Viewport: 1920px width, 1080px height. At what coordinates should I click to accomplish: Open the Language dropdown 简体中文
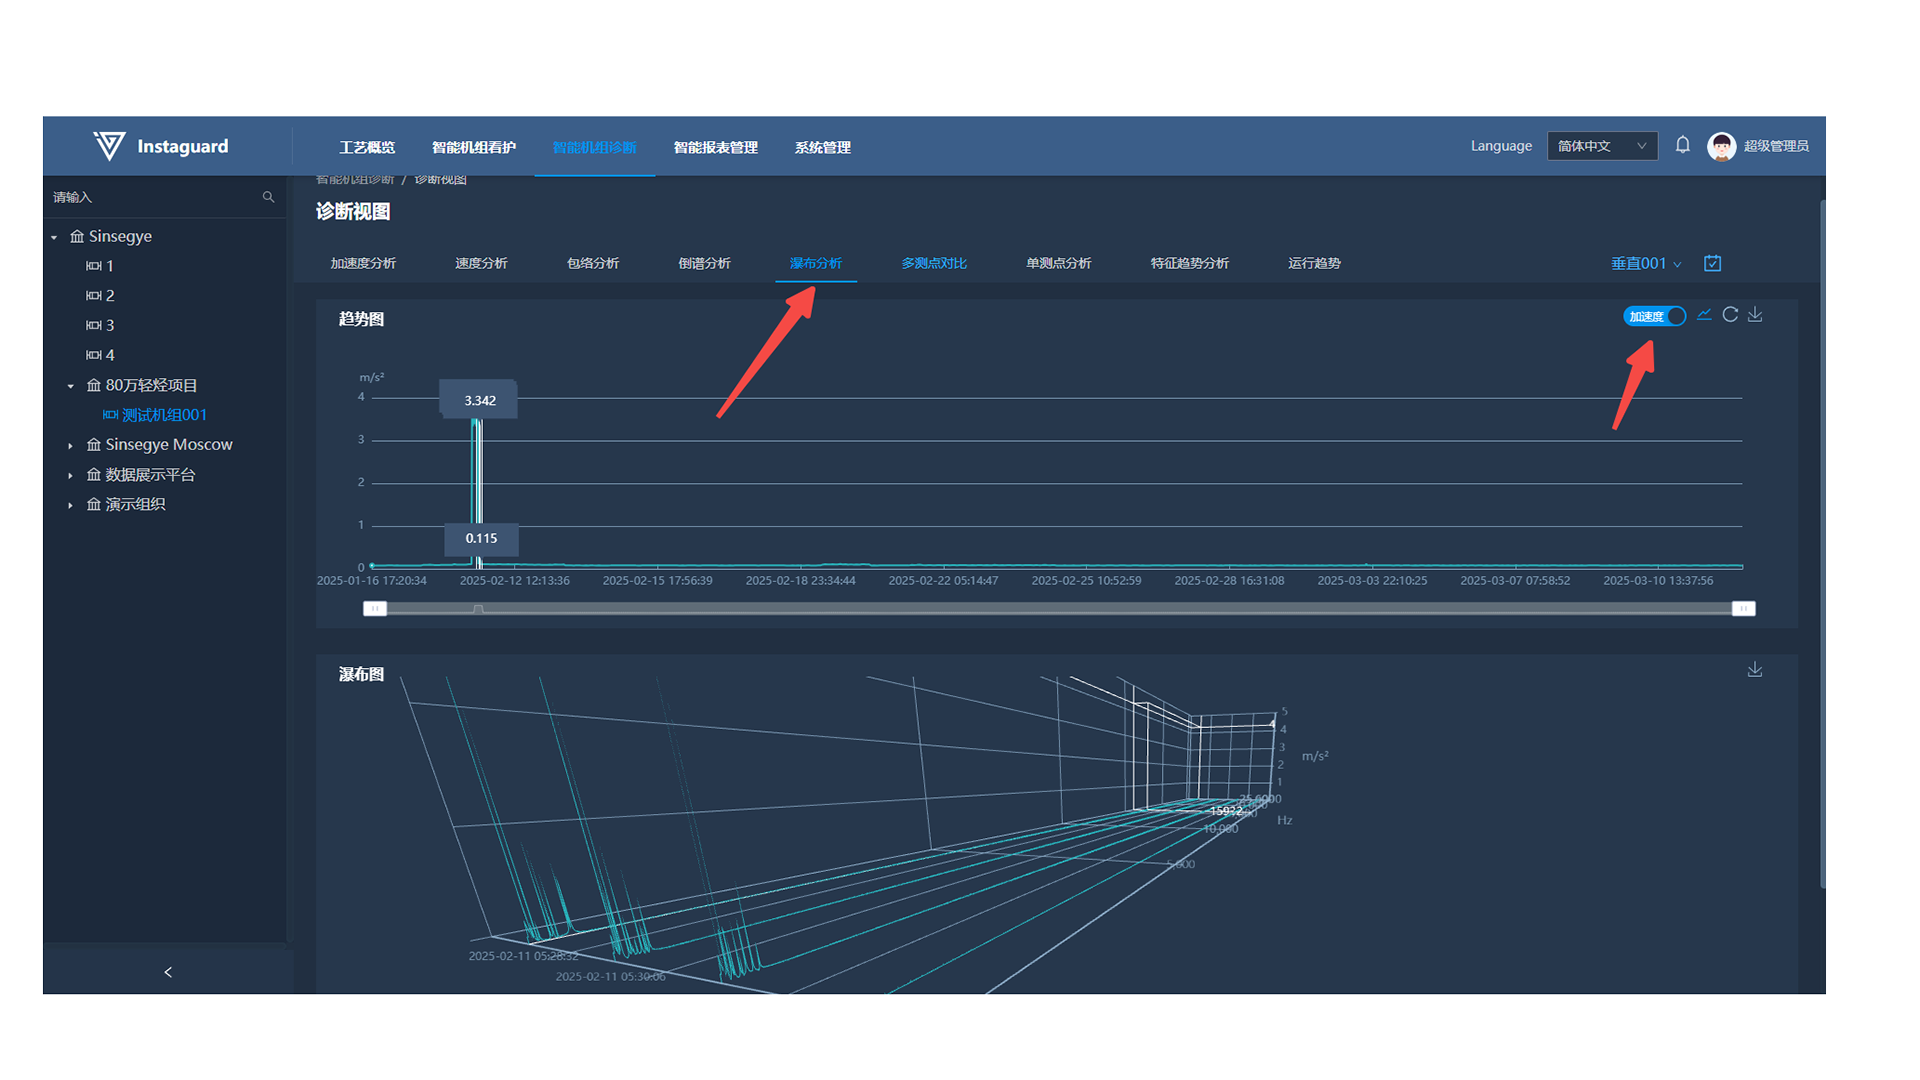[1602, 146]
